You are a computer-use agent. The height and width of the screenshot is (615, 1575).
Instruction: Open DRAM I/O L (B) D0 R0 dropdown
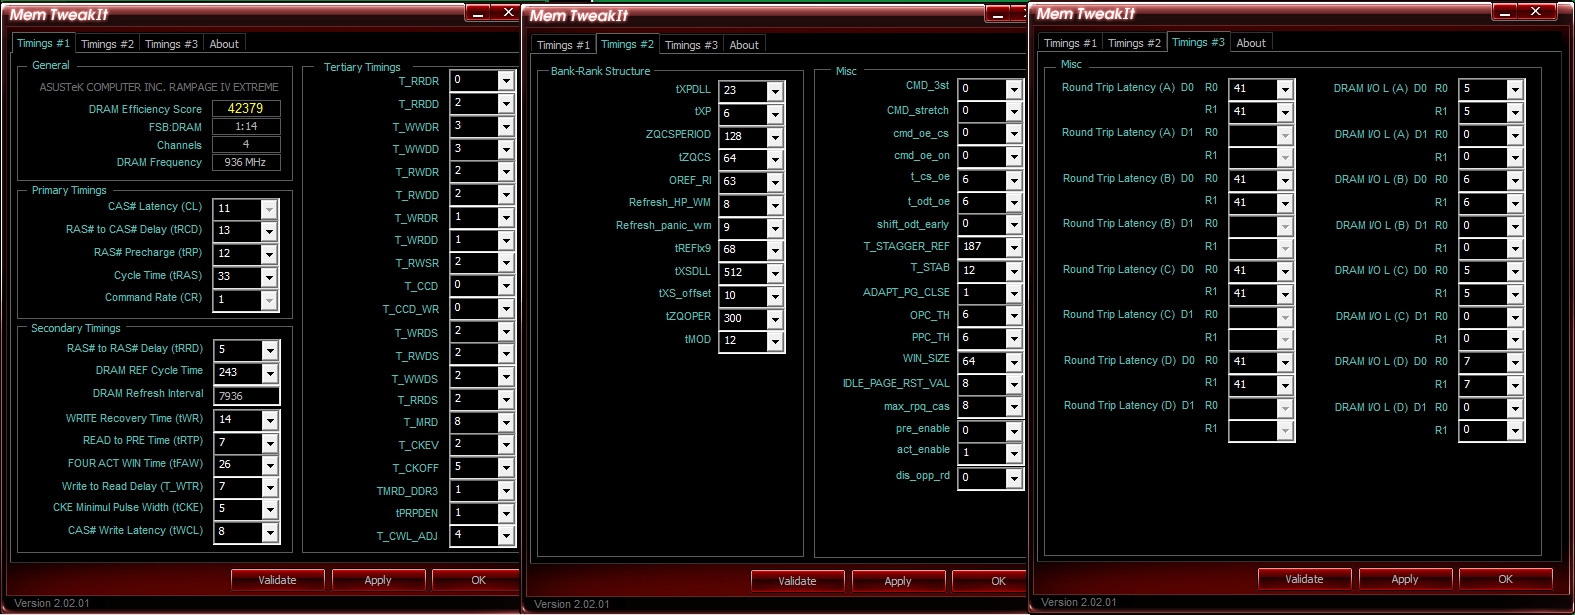click(1515, 180)
